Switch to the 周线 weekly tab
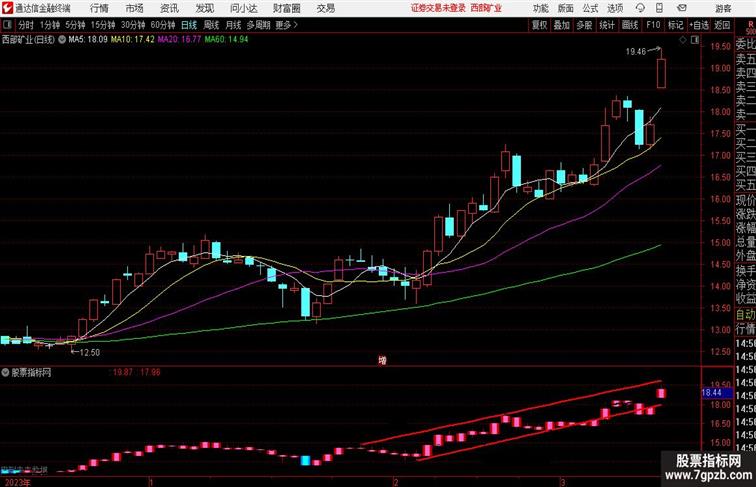This screenshot has width=756, height=487. [x=211, y=25]
